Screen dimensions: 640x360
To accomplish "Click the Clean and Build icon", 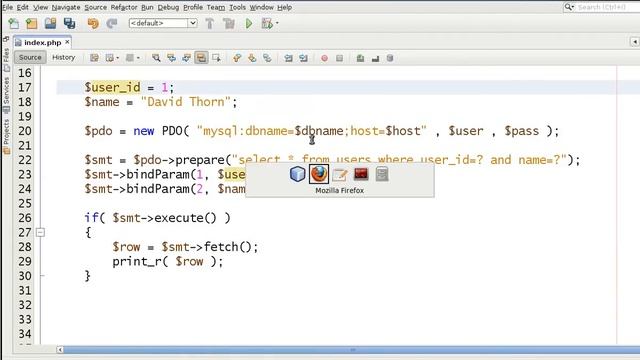I will 229,24.
